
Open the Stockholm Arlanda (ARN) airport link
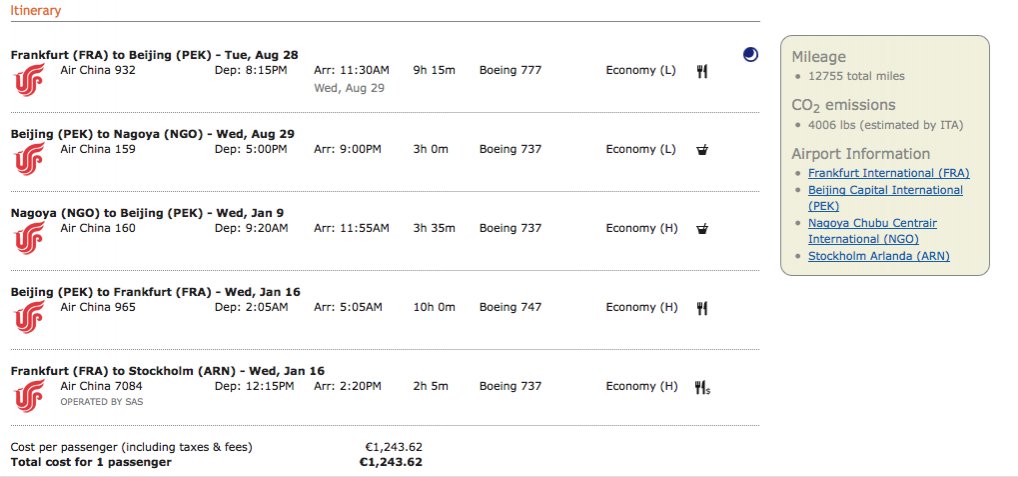[x=878, y=256]
